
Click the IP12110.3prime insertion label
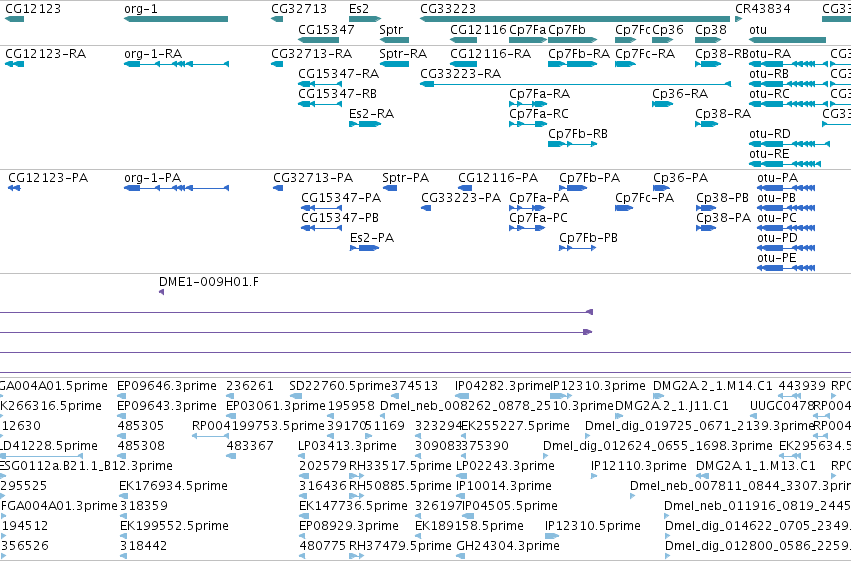[x=639, y=466]
